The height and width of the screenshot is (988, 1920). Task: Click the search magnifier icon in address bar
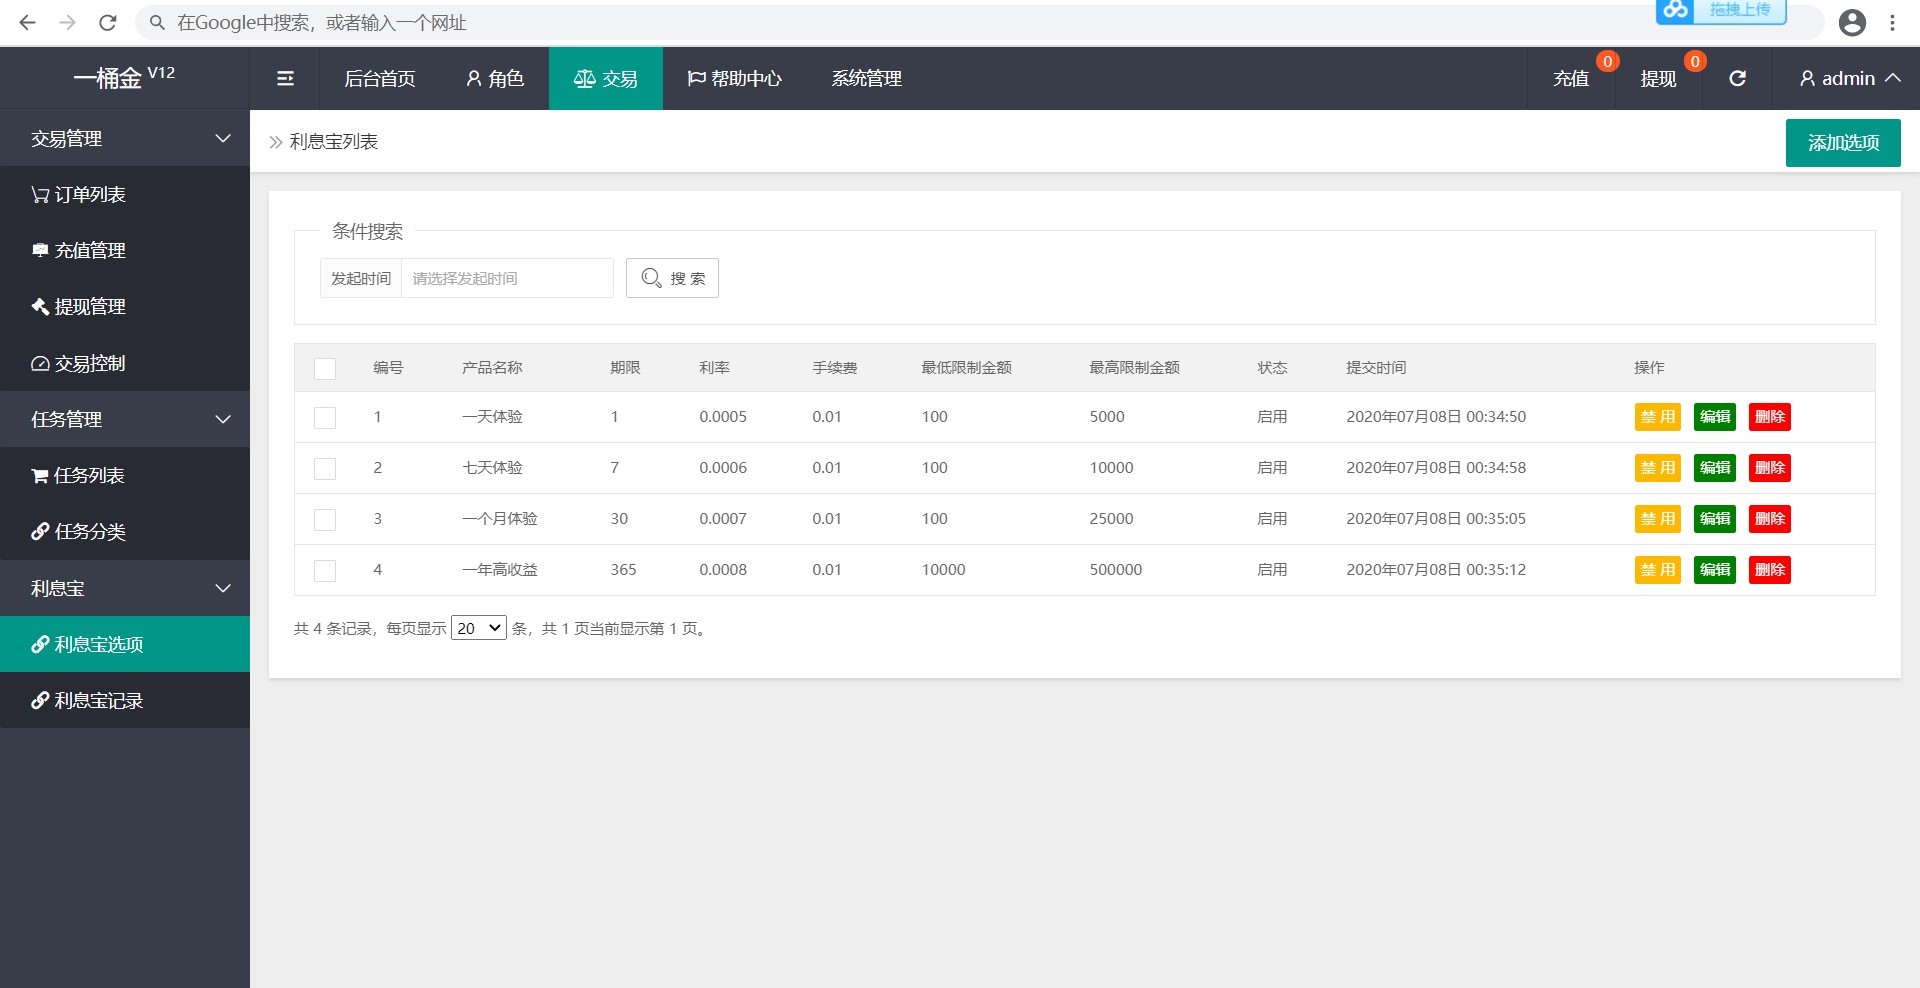[x=157, y=22]
